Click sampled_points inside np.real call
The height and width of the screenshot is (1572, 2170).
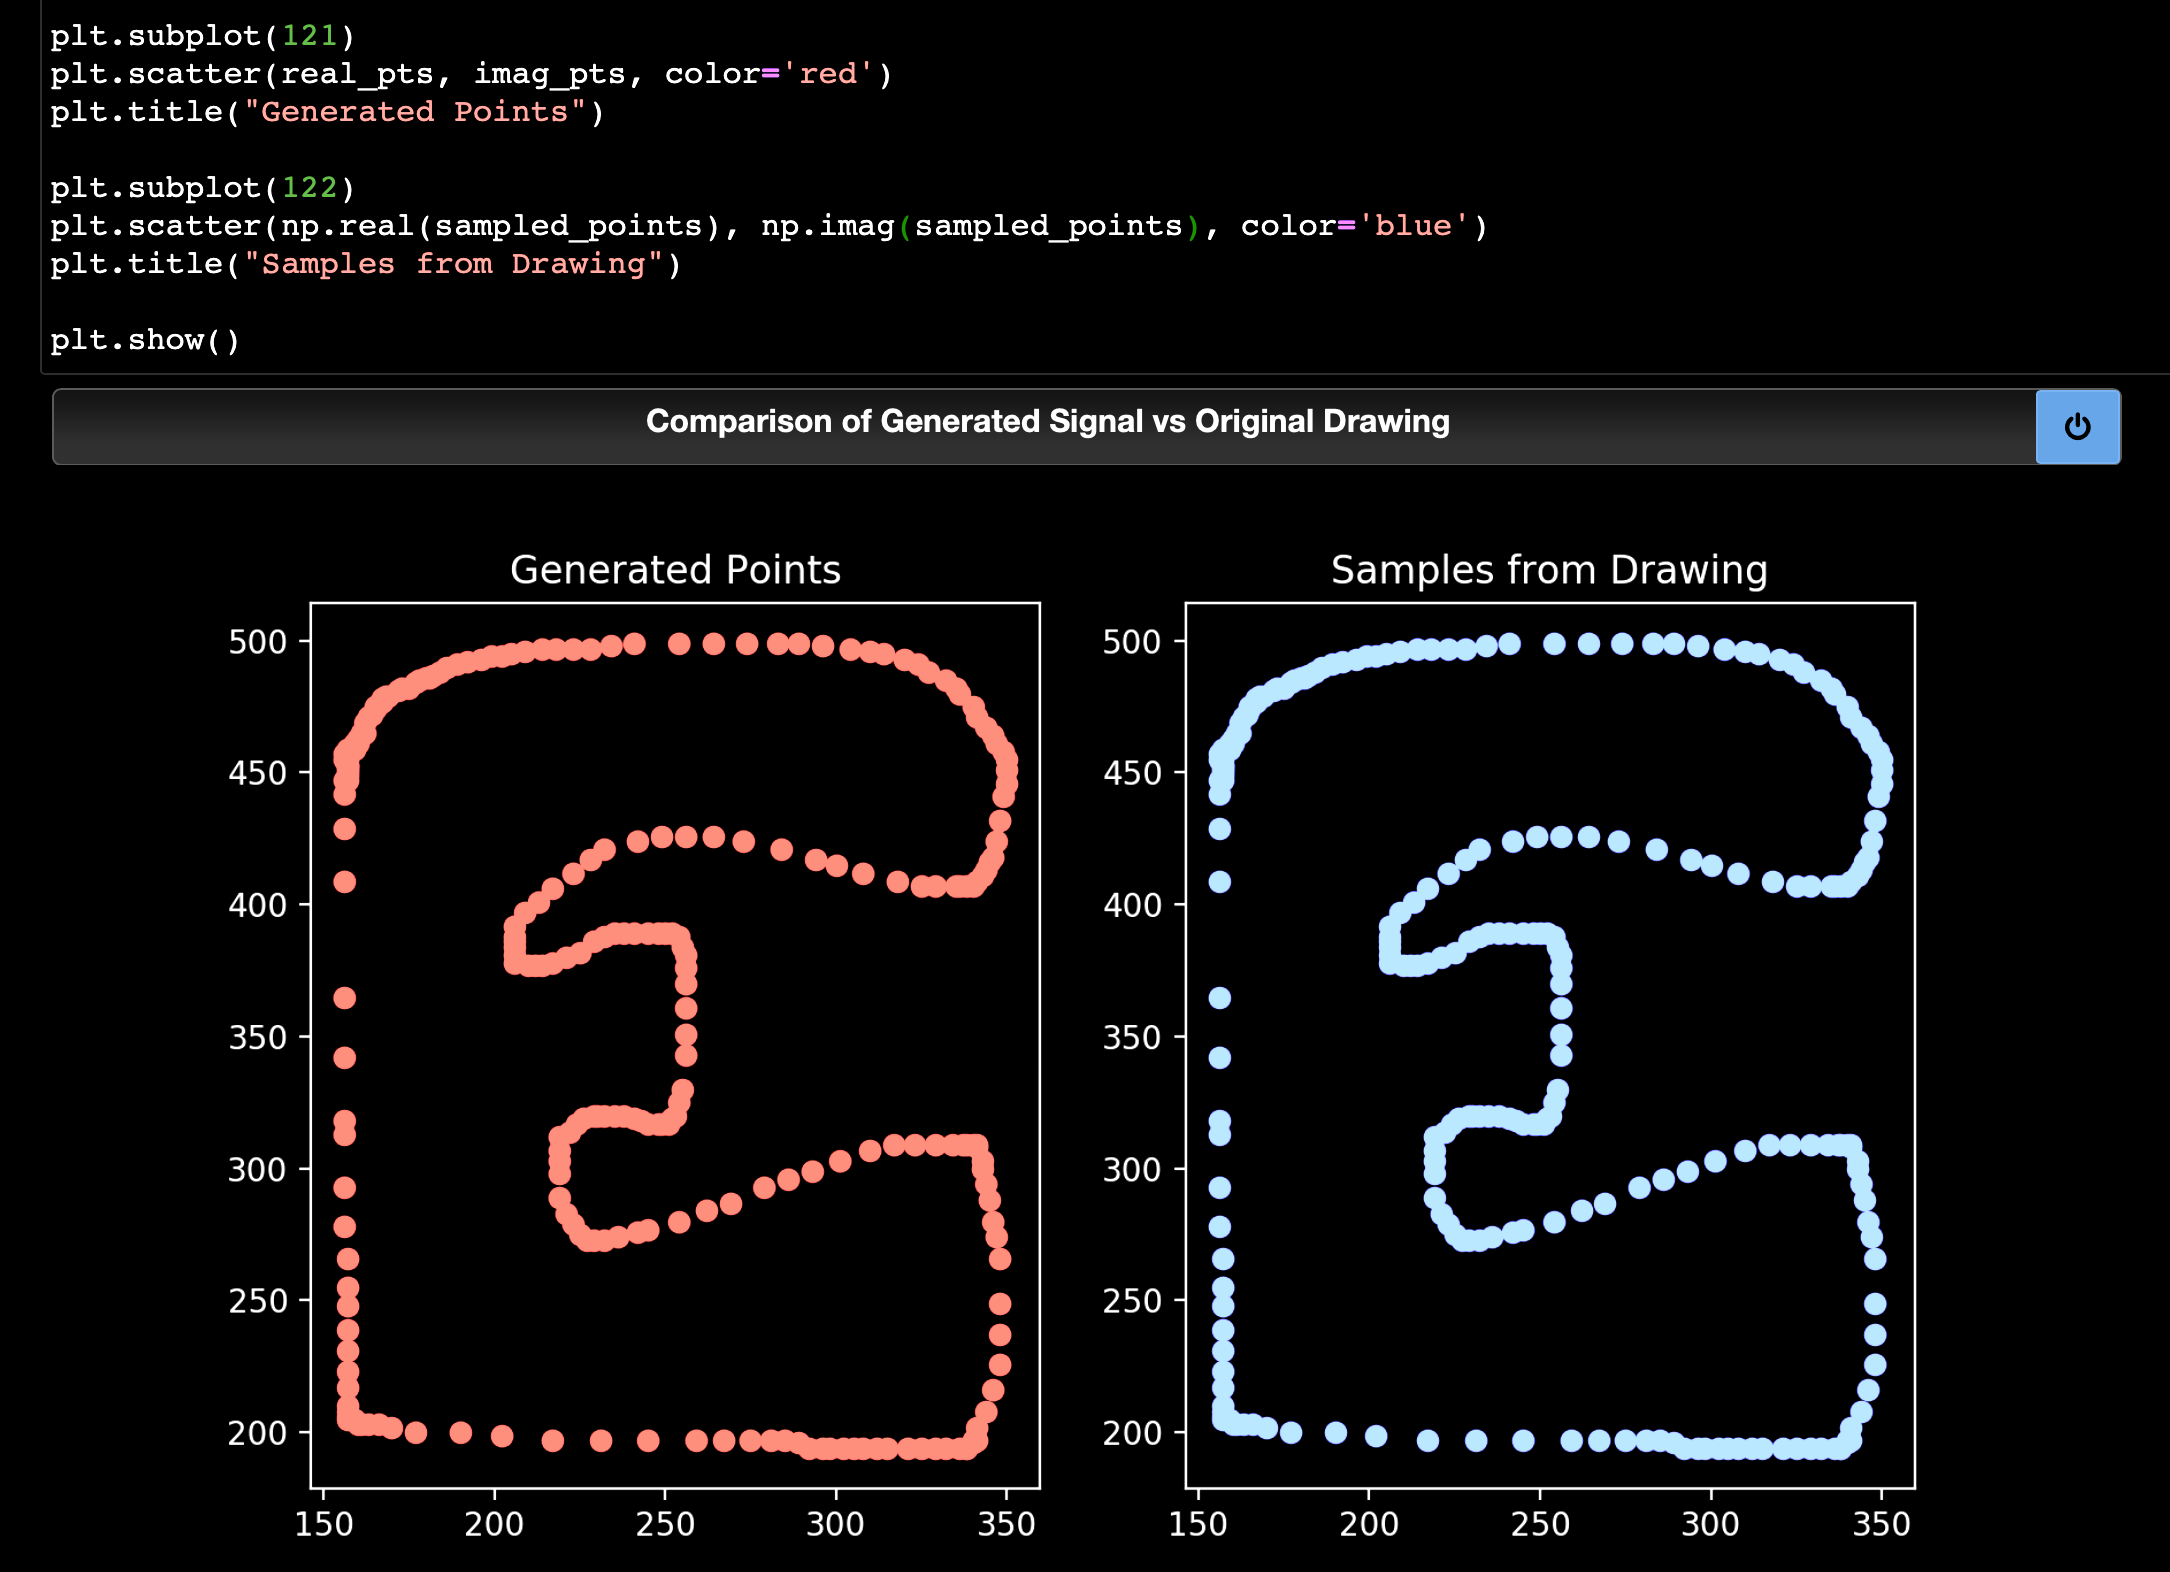(x=568, y=226)
